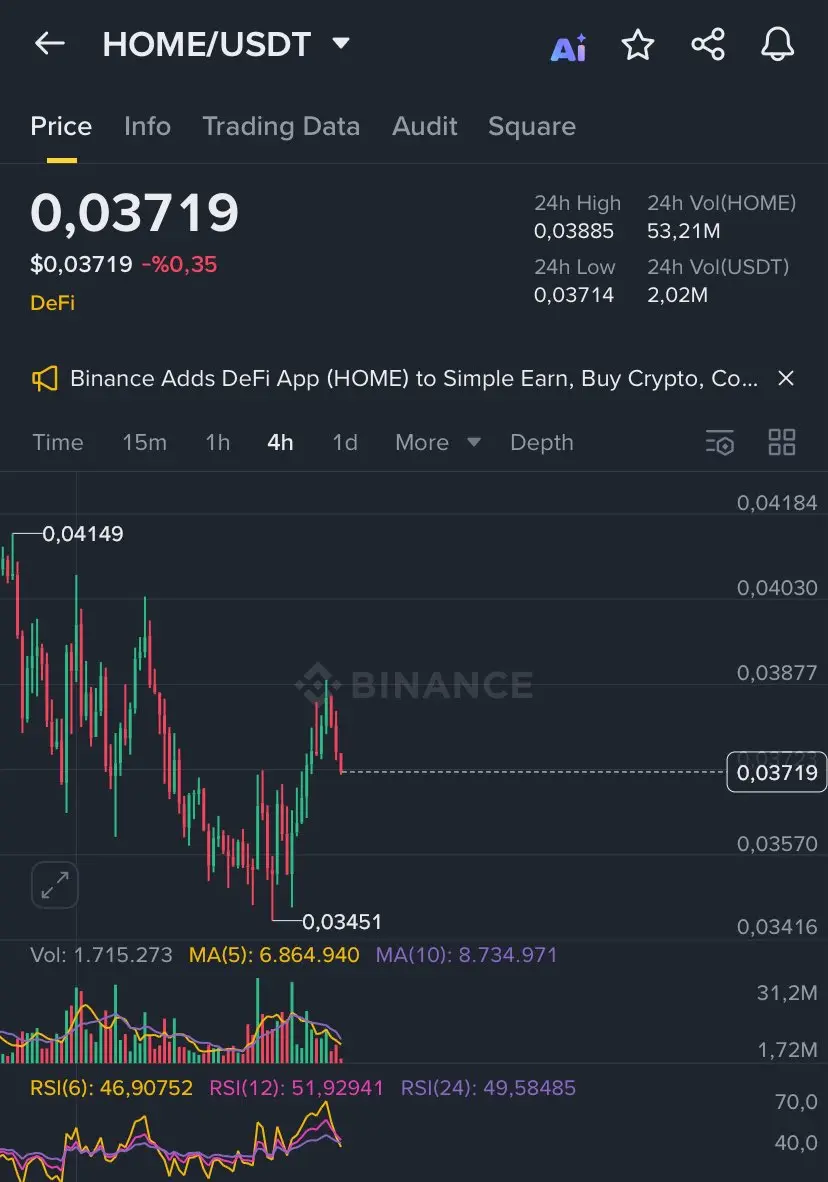This screenshot has height=1182, width=828.
Task: Open chart indicator settings icon
Action: coord(720,442)
